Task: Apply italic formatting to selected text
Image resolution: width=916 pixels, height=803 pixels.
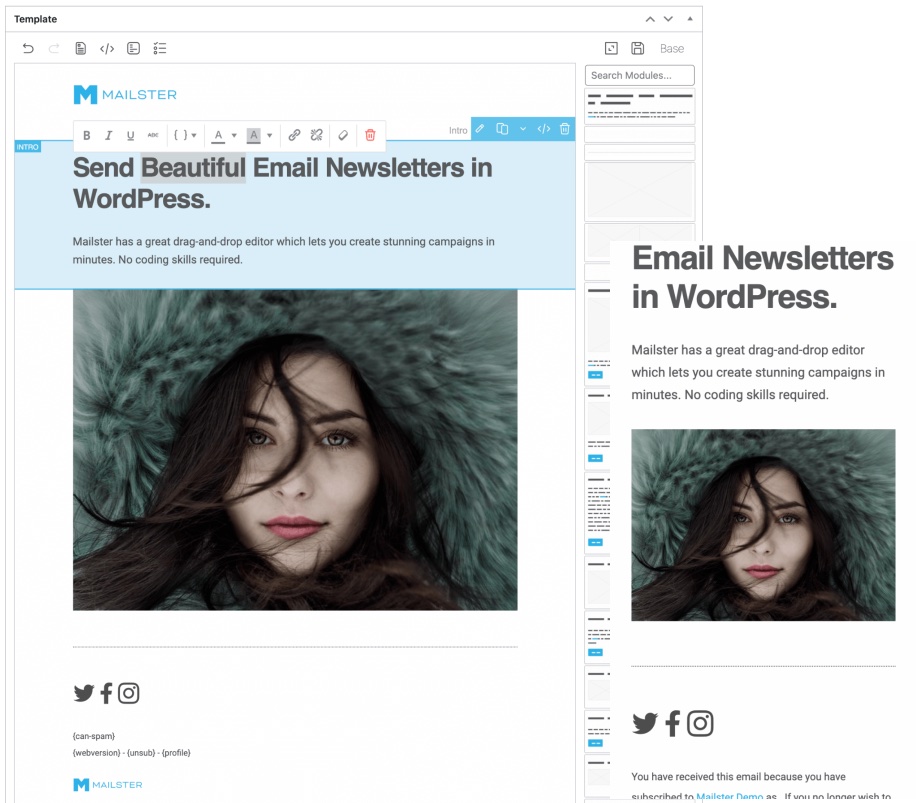Action: click(x=108, y=135)
